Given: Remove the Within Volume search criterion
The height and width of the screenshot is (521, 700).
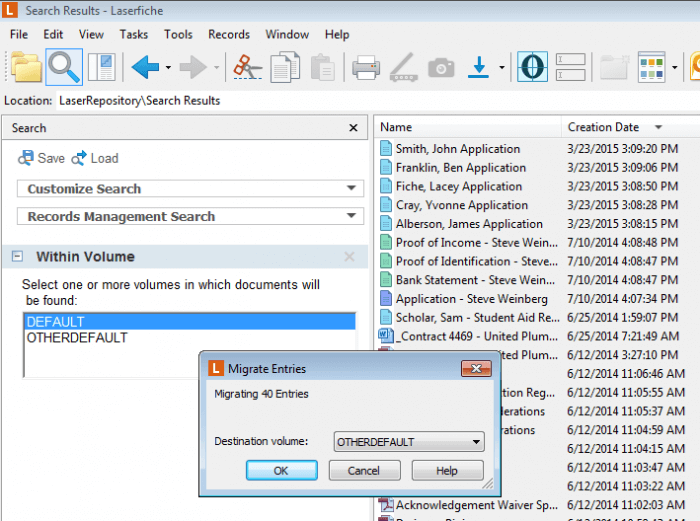Looking at the screenshot, I should tap(349, 257).
